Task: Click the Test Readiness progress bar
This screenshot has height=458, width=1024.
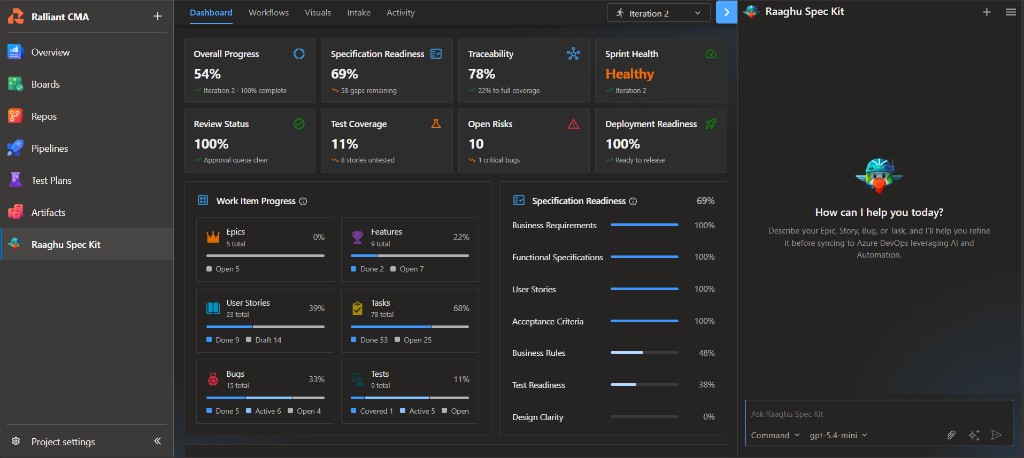Action: [645, 385]
